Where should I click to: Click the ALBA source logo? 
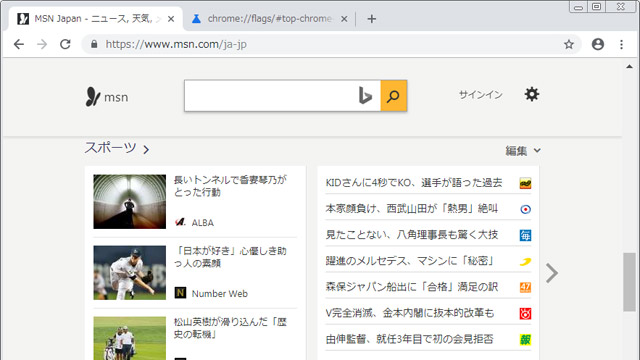point(180,222)
